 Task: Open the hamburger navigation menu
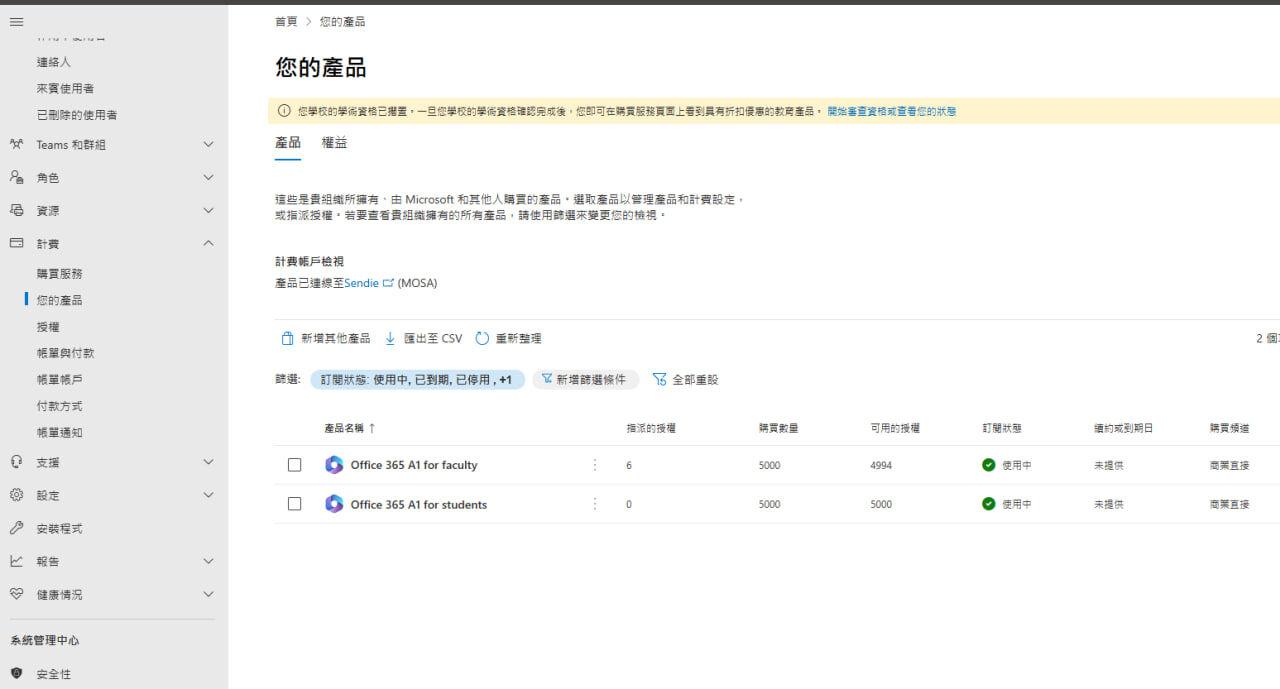pyautogui.click(x=16, y=22)
